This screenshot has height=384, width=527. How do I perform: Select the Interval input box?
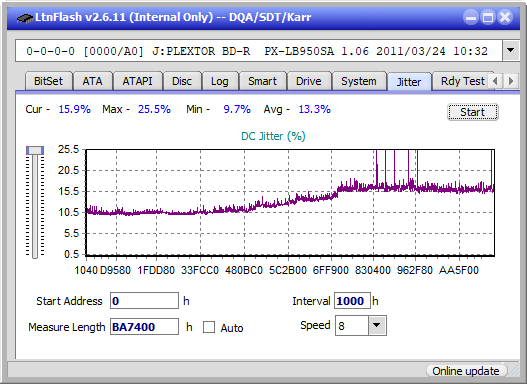[x=352, y=301]
